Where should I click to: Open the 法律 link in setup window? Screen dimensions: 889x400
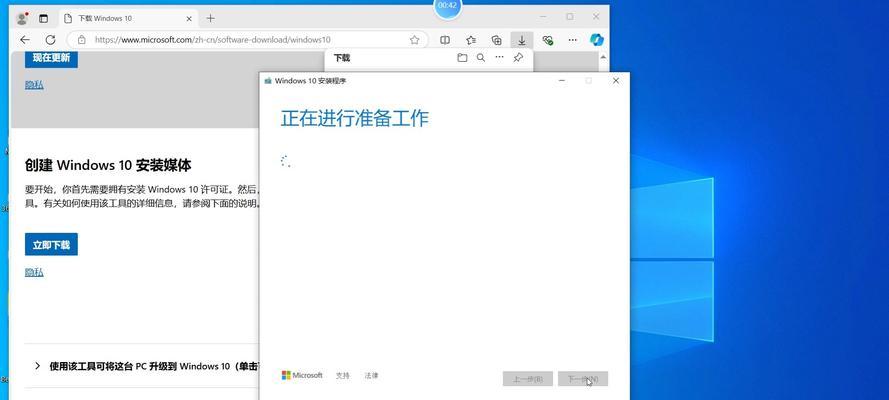[371, 376]
